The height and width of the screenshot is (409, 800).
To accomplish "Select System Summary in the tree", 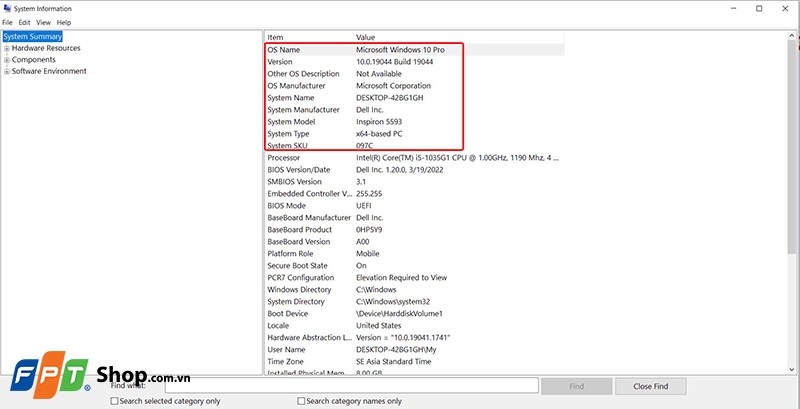I will [33, 36].
